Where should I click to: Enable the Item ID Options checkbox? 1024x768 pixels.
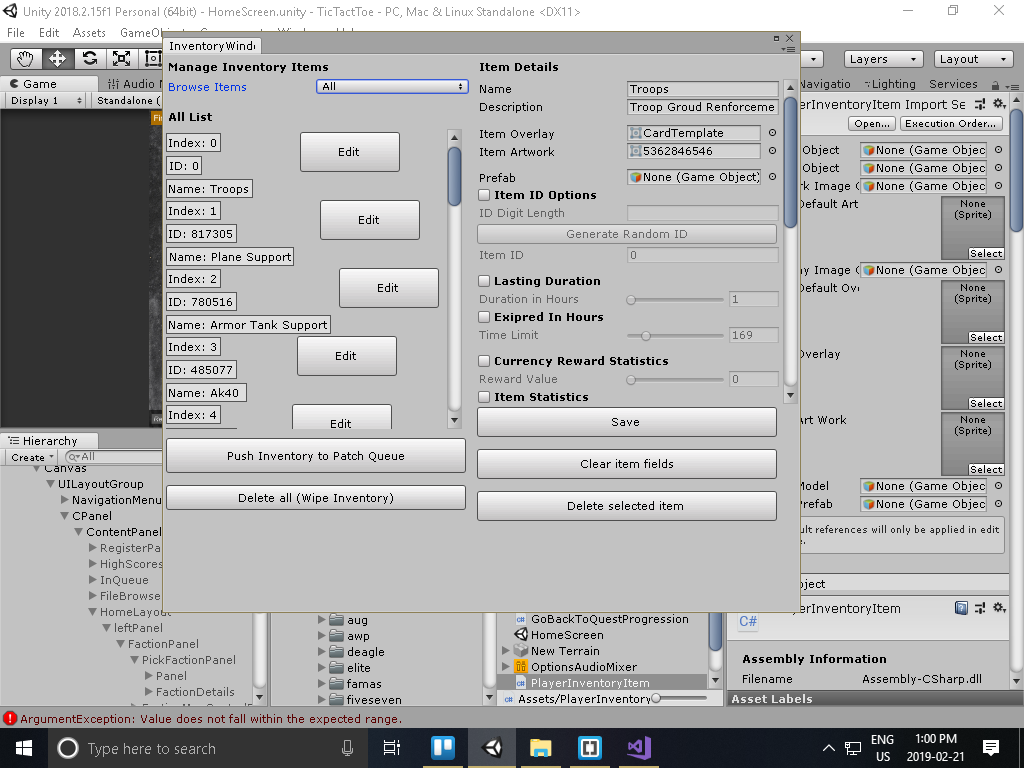483,195
